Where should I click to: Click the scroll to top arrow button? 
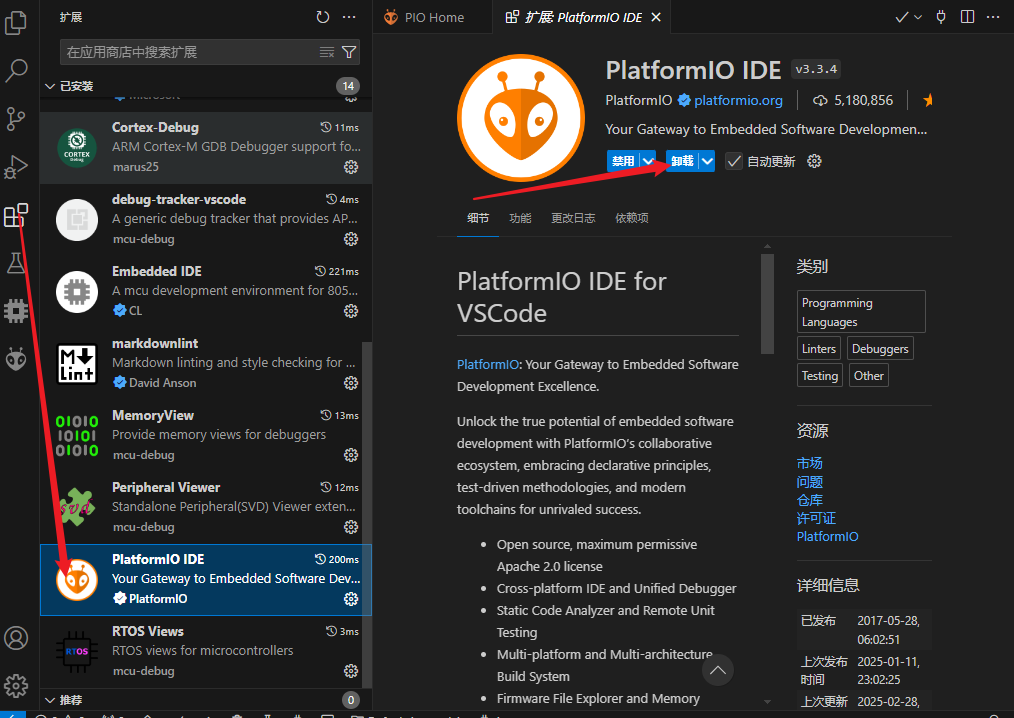pos(718,671)
